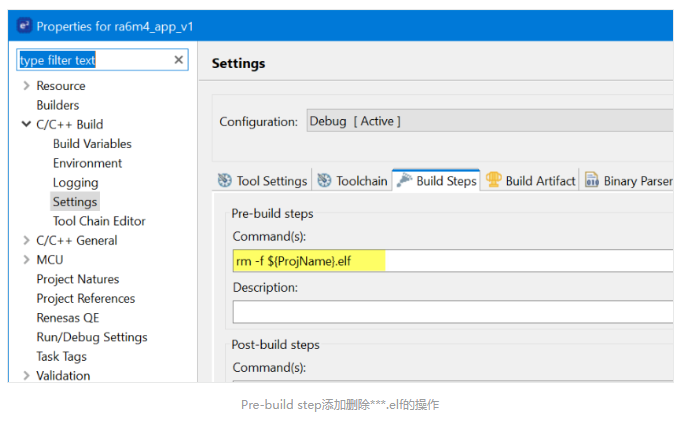Image resolution: width=683 pixels, height=422 pixels.
Task: Collapse the C/C++ Build tree node
Action: point(26,124)
